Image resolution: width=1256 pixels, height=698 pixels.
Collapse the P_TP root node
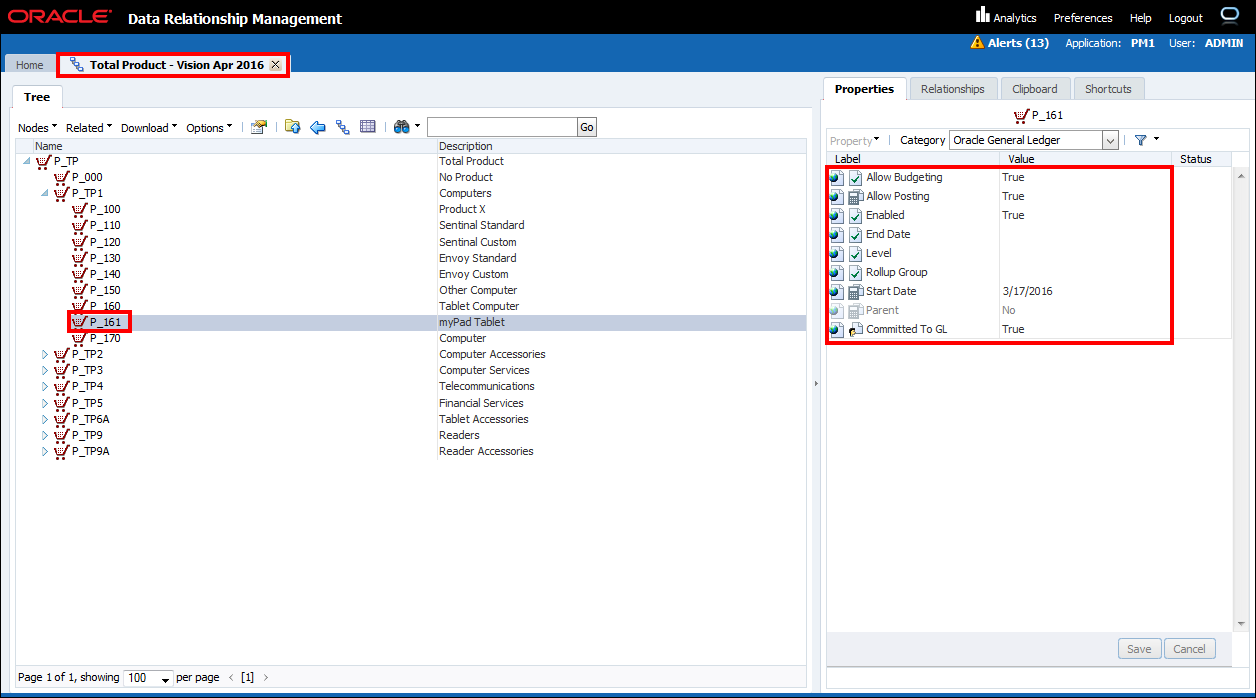click(x=26, y=161)
